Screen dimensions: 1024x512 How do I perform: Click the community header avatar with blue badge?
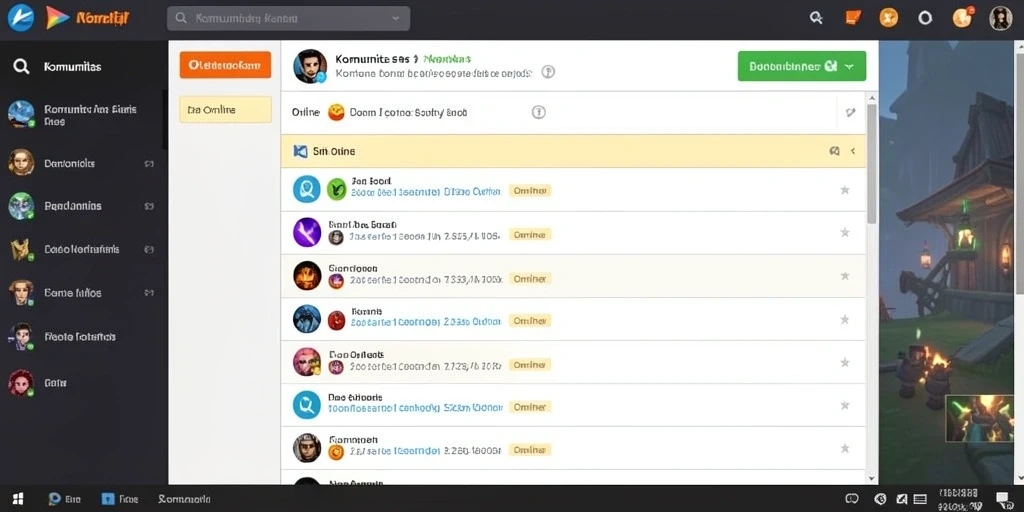310,67
